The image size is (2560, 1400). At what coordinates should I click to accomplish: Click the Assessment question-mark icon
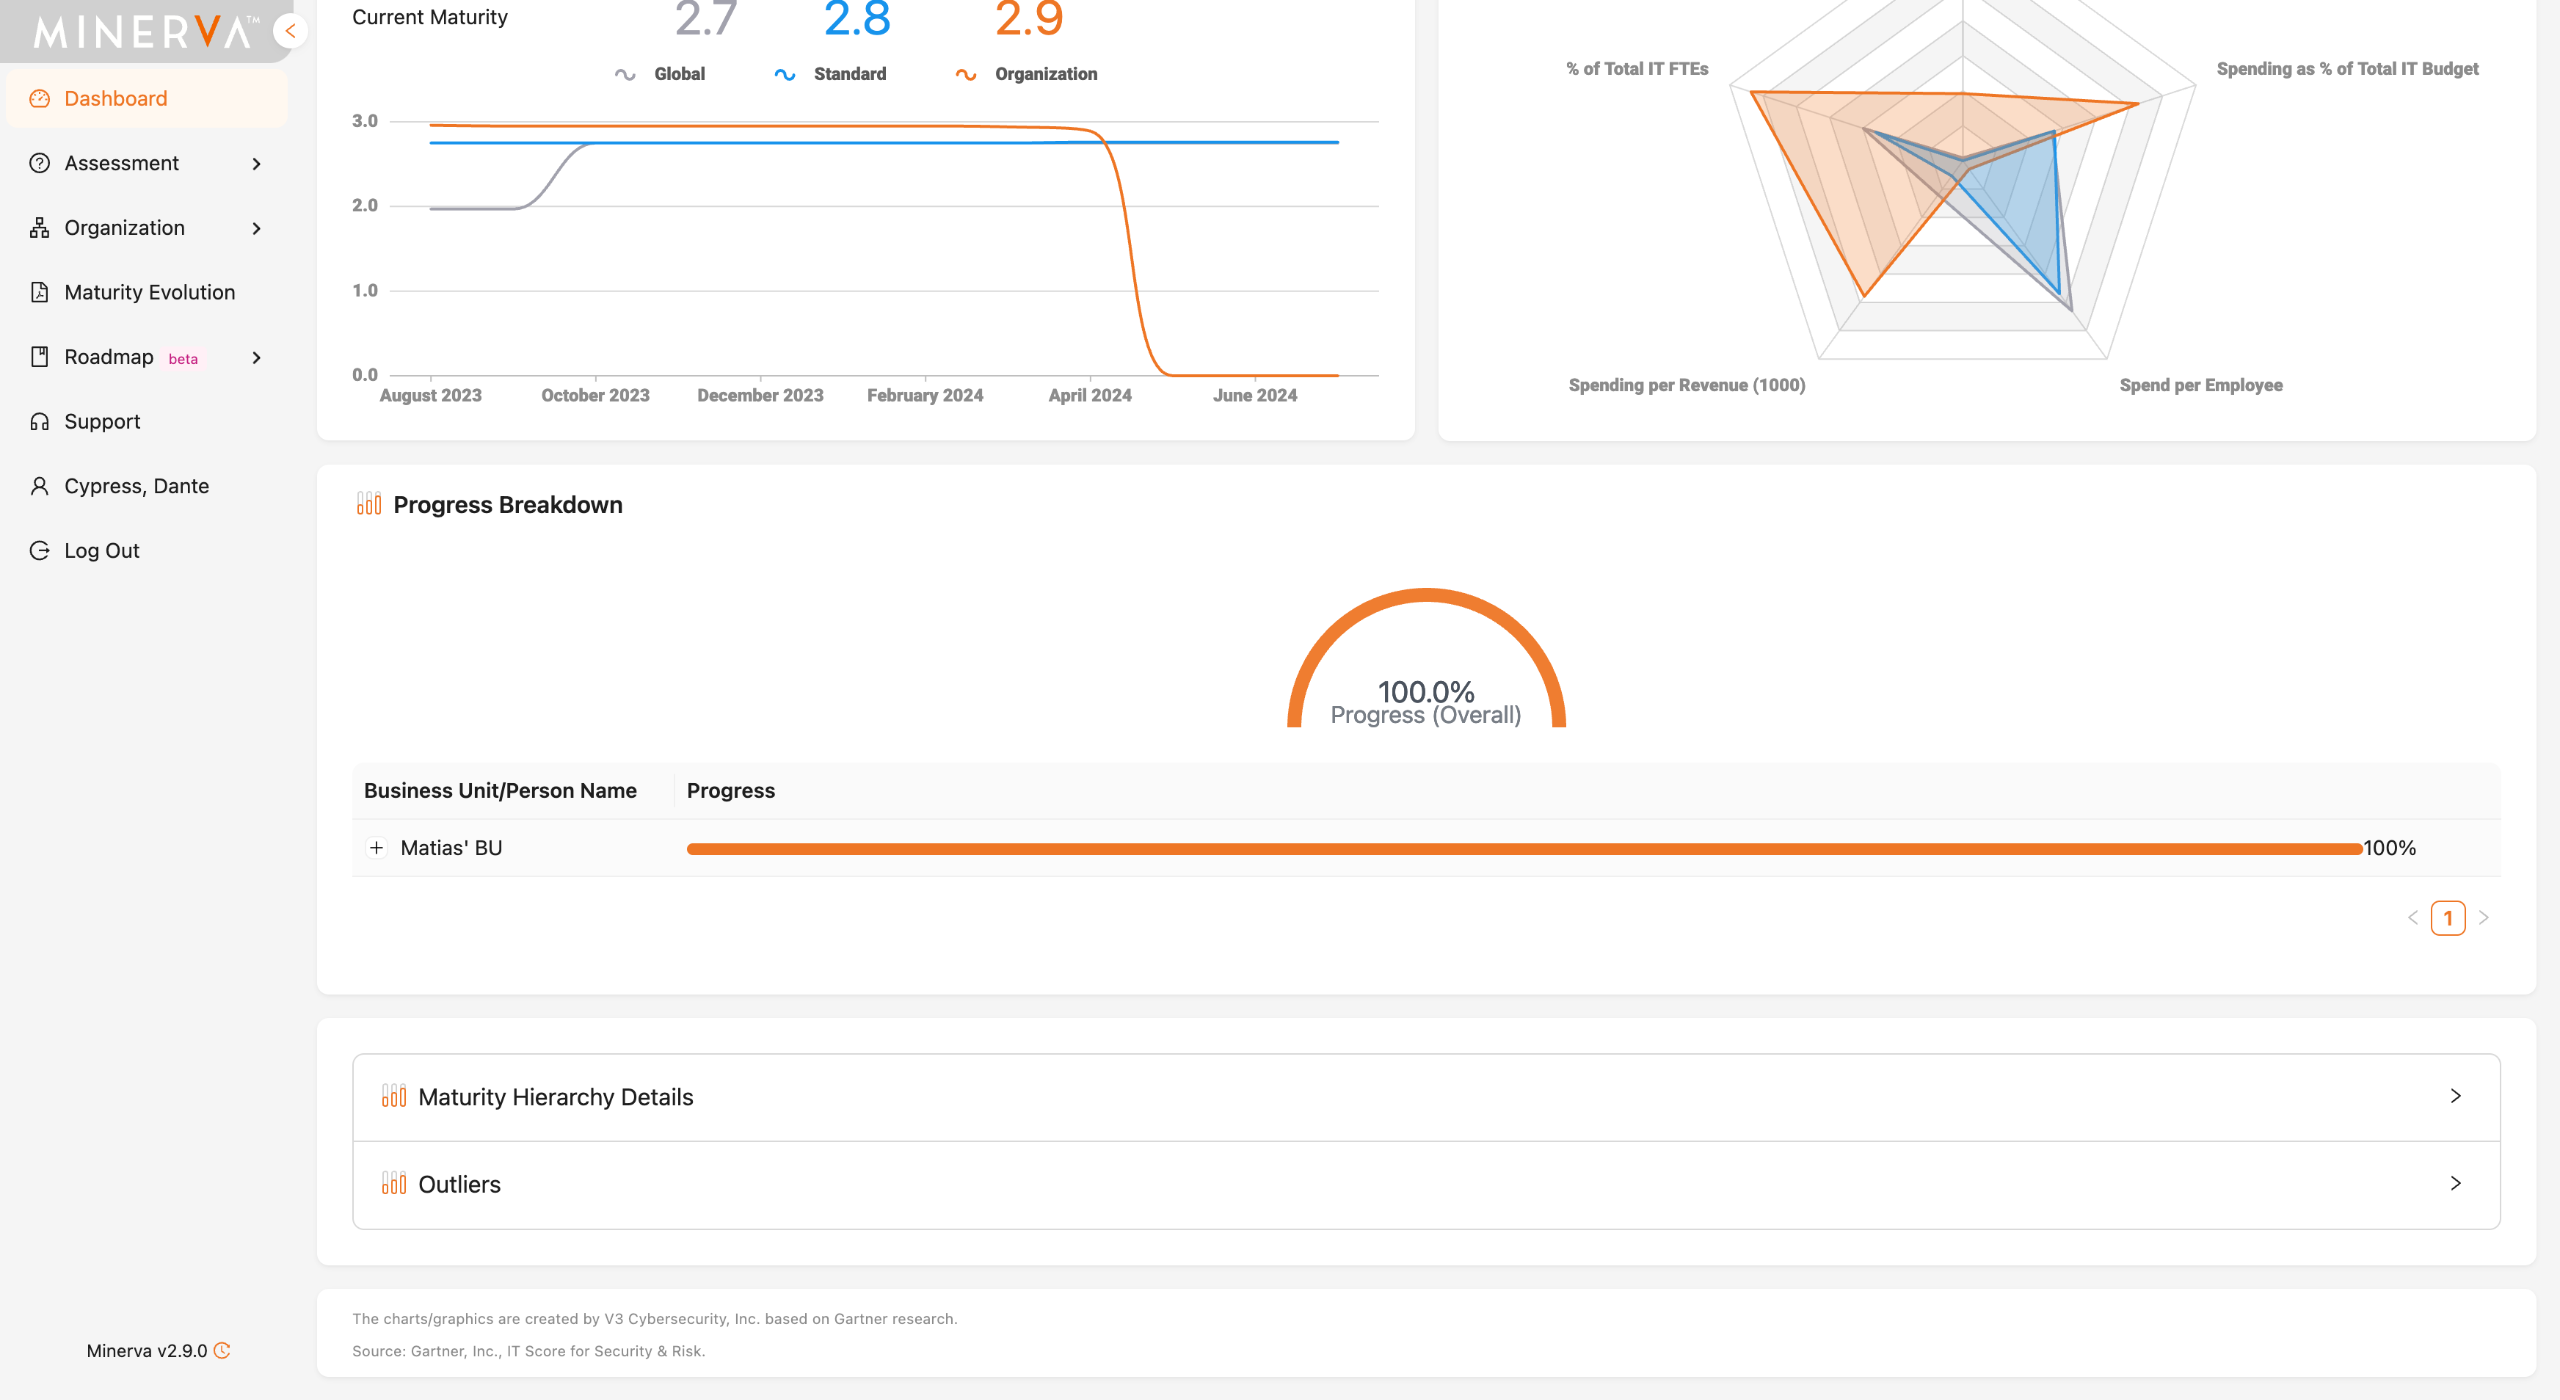pos(40,163)
